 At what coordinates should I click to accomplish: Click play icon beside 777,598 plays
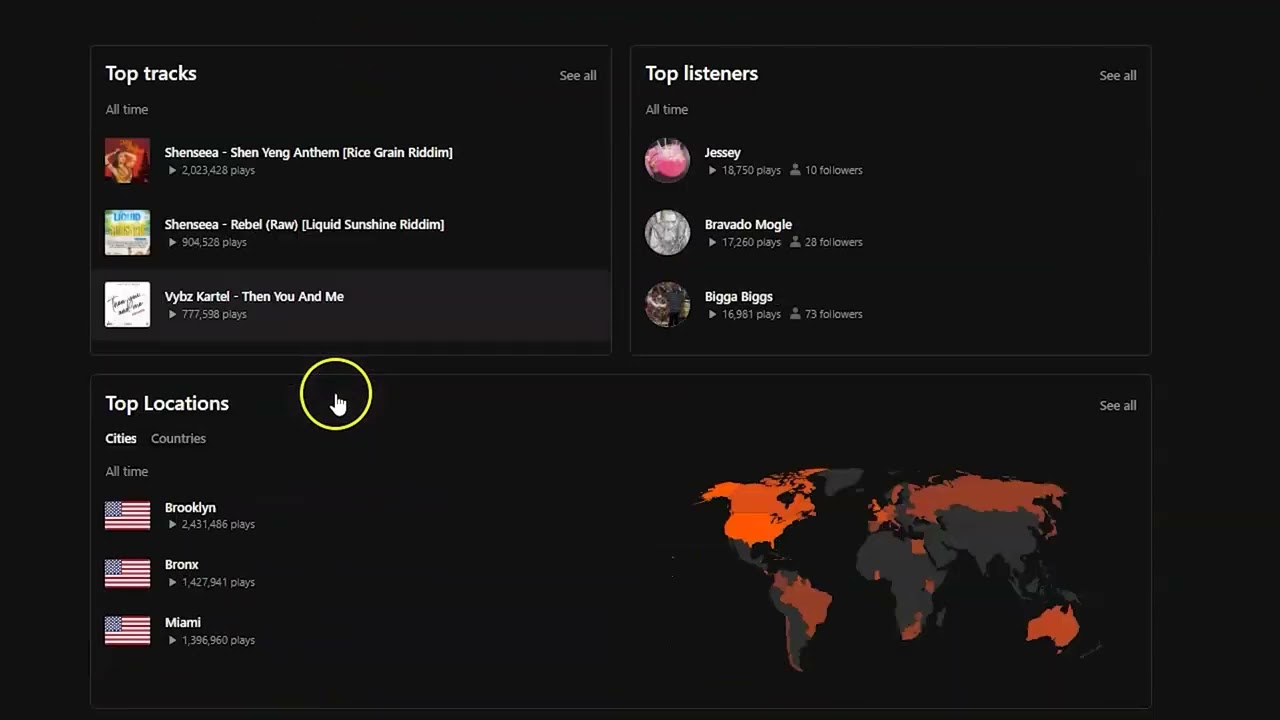point(172,315)
